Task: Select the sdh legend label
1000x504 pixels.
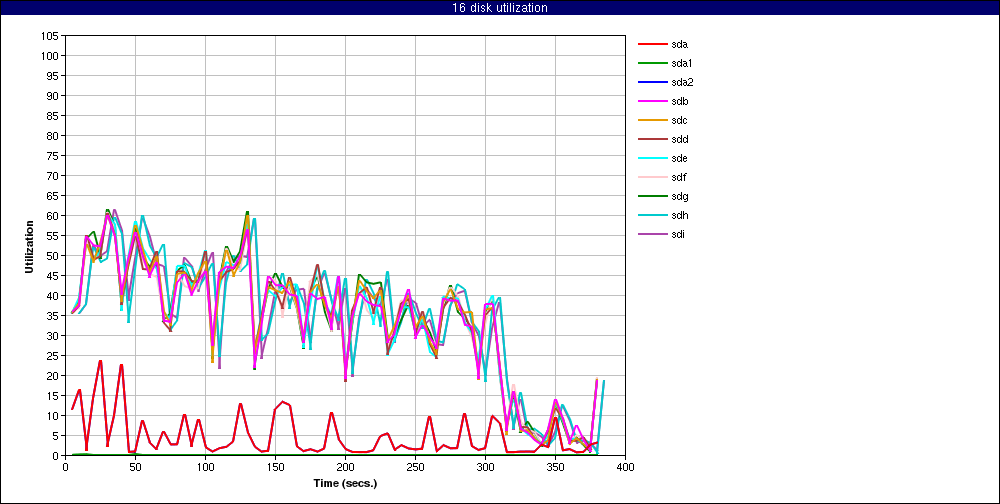Action: (680, 215)
